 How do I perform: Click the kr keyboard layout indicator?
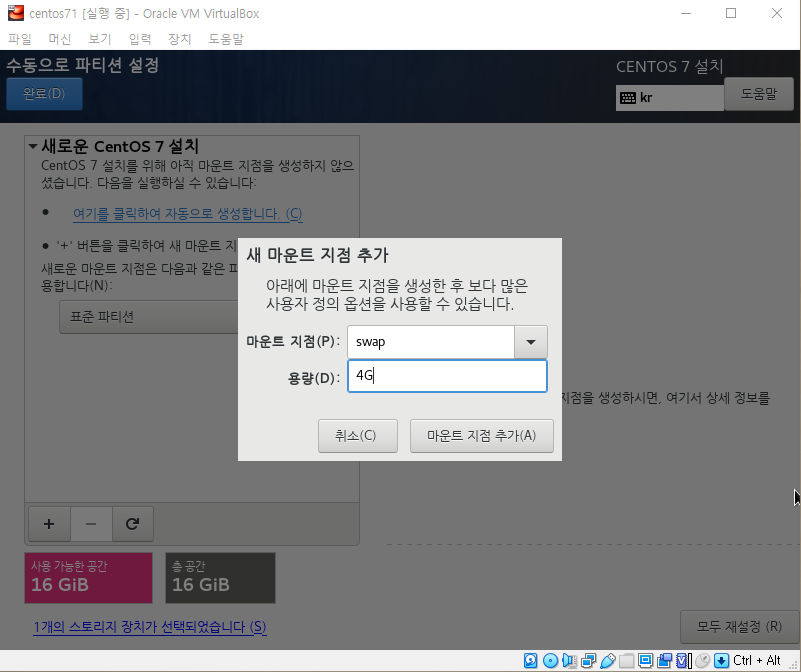tap(669, 98)
